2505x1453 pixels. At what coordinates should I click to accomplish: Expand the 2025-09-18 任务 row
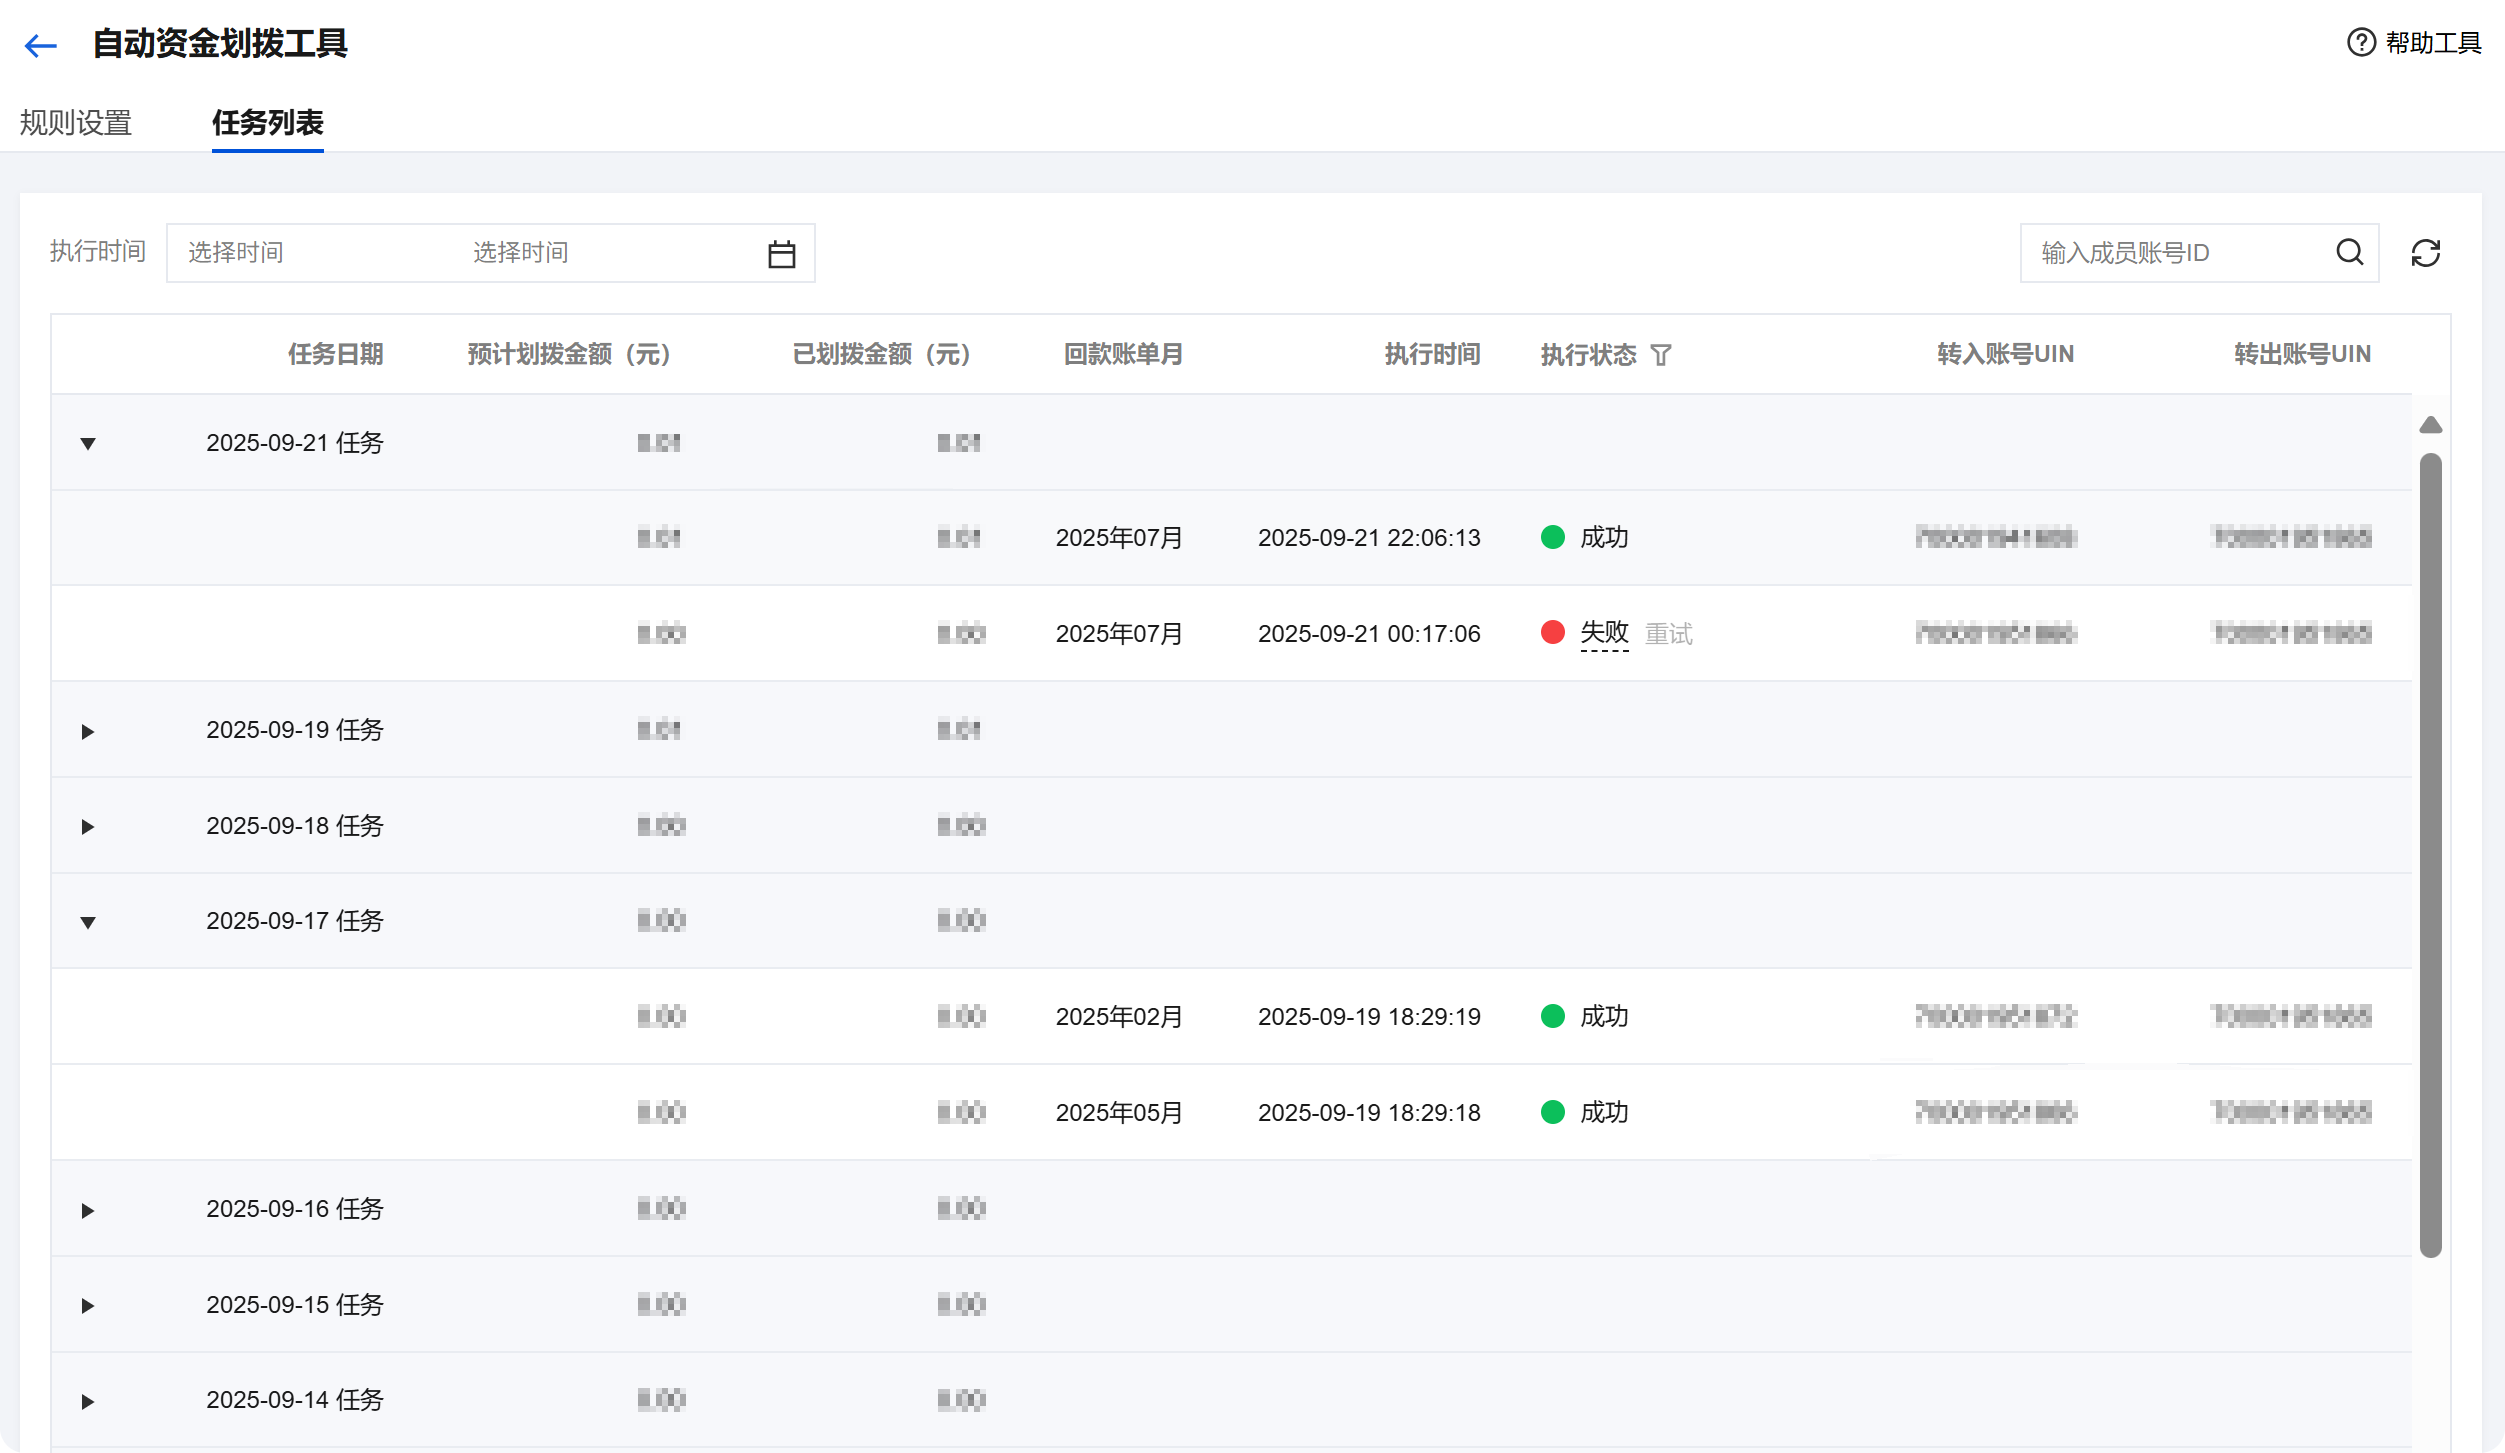pos(88,827)
